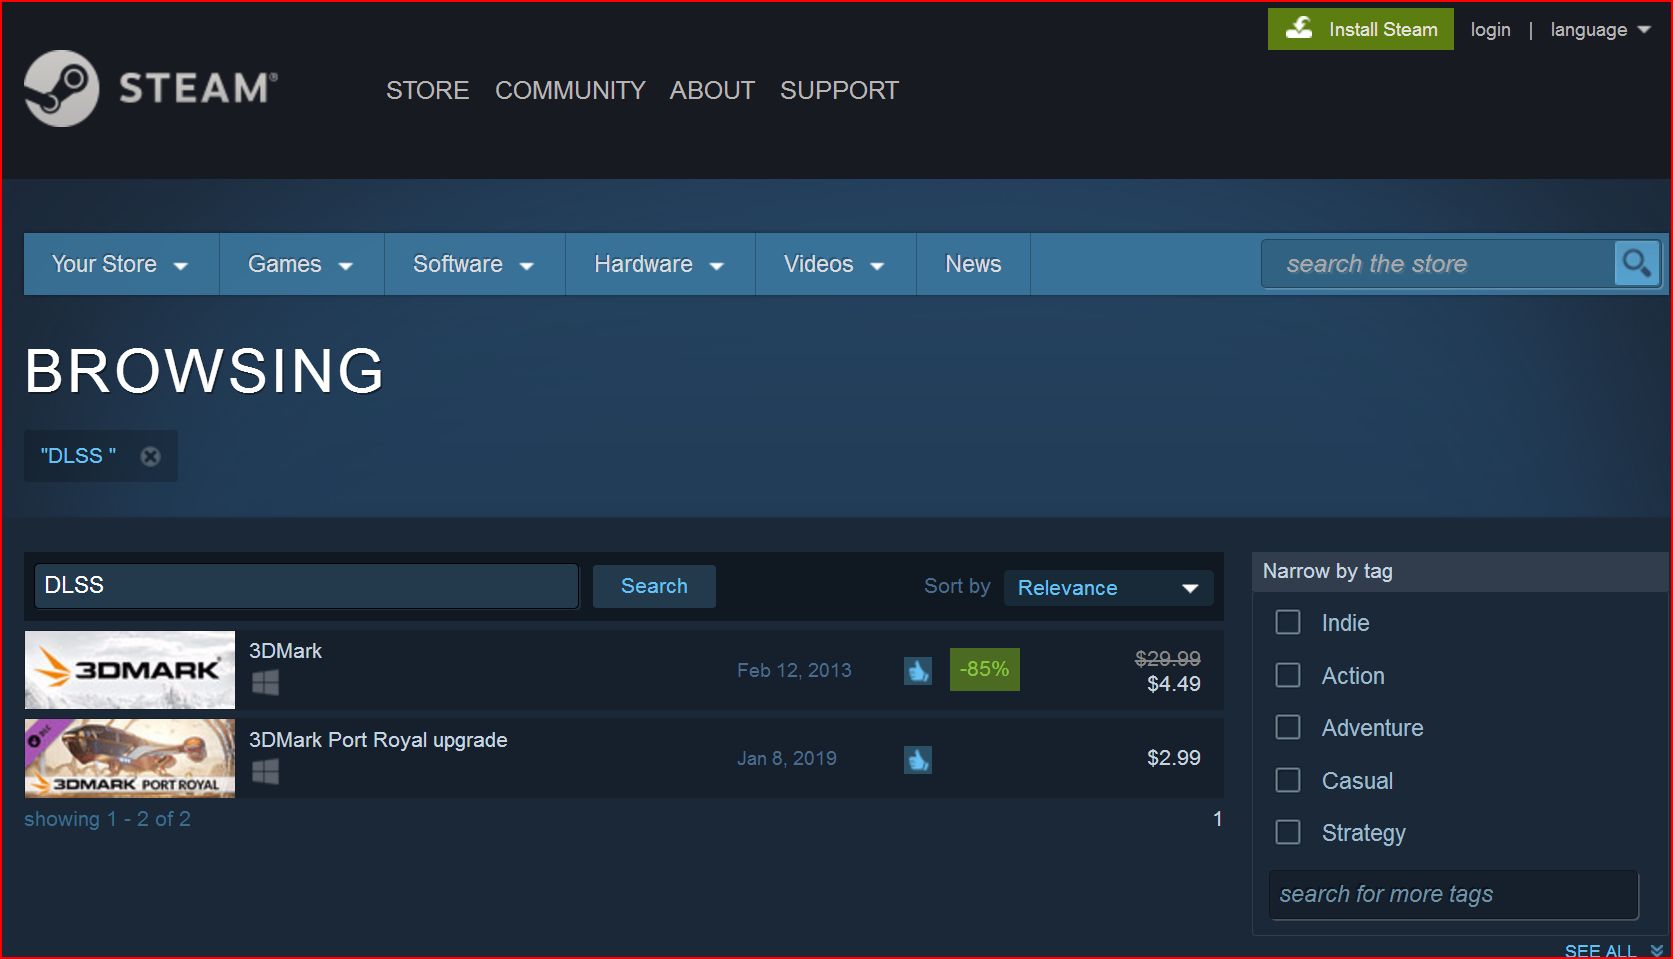The height and width of the screenshot is (959, 1673).
Task: Click the Feb 12, 2013 release date
Action: (x=794, y=670)
